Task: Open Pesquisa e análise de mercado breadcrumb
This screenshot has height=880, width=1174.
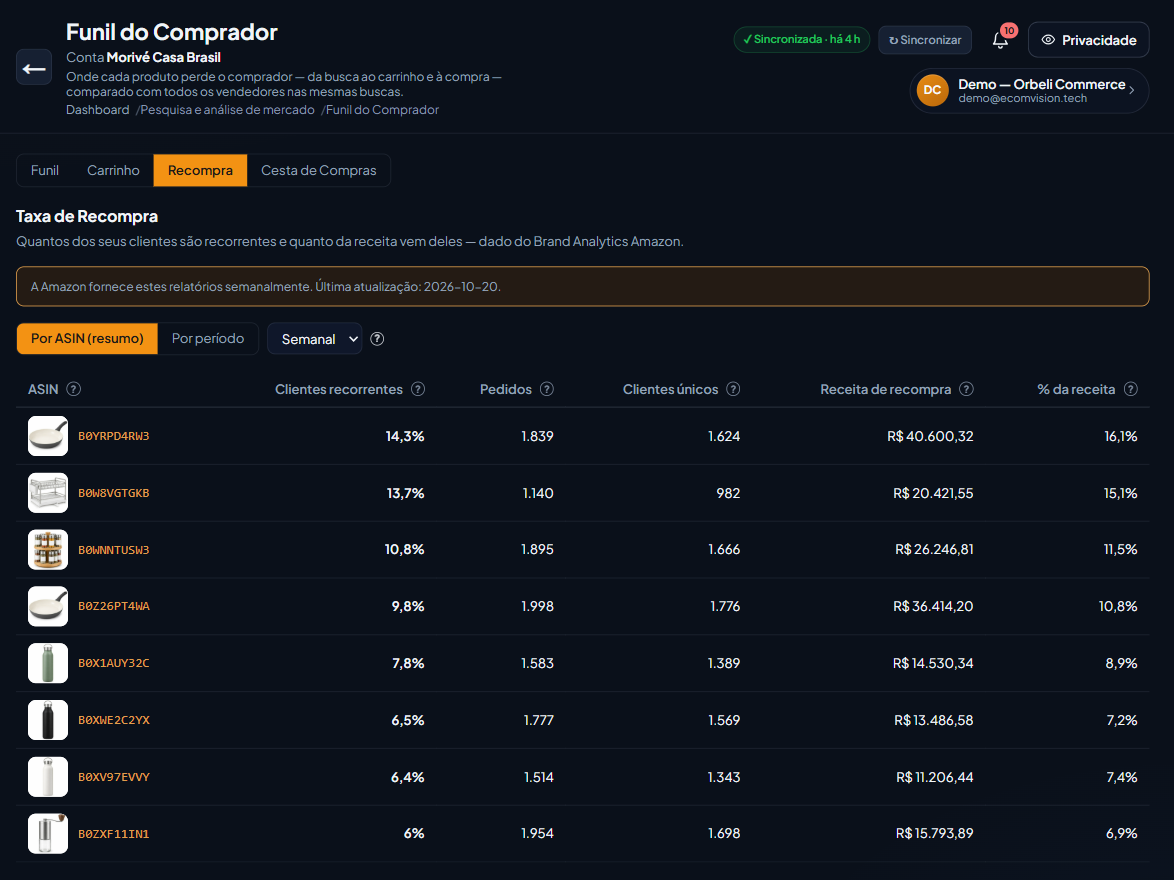Action: tap(228, 109)
